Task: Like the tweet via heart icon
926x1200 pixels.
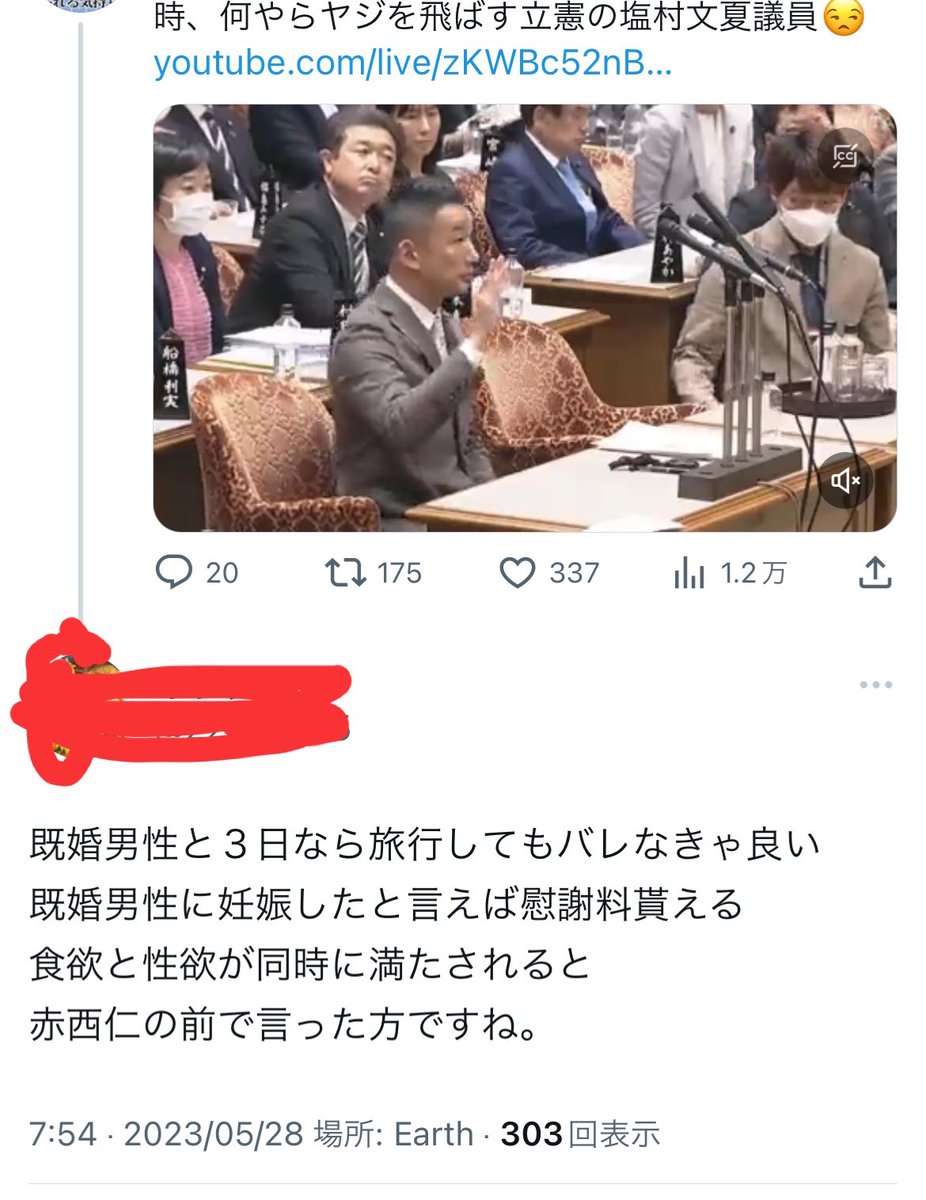Action: click(517, 572)
